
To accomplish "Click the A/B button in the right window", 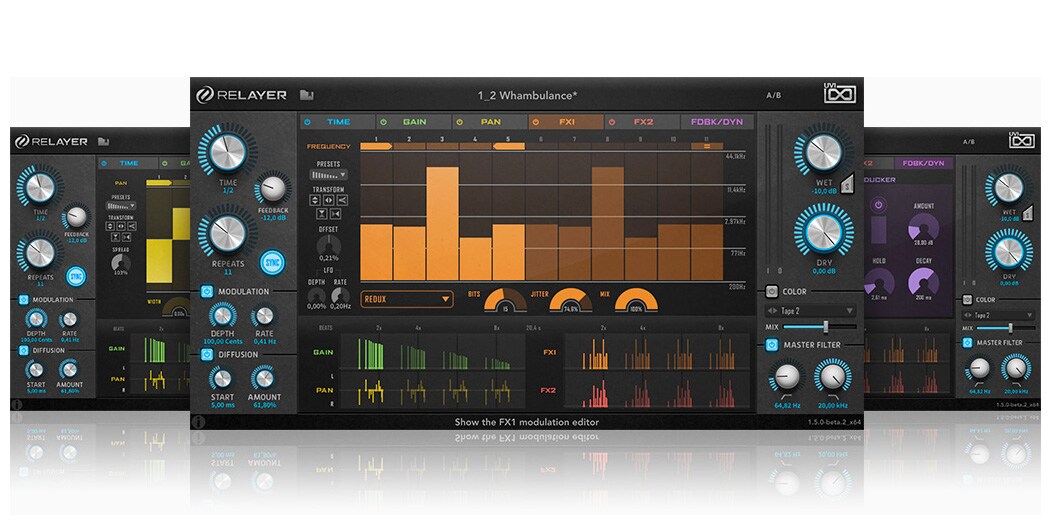I will click(969, 142).
